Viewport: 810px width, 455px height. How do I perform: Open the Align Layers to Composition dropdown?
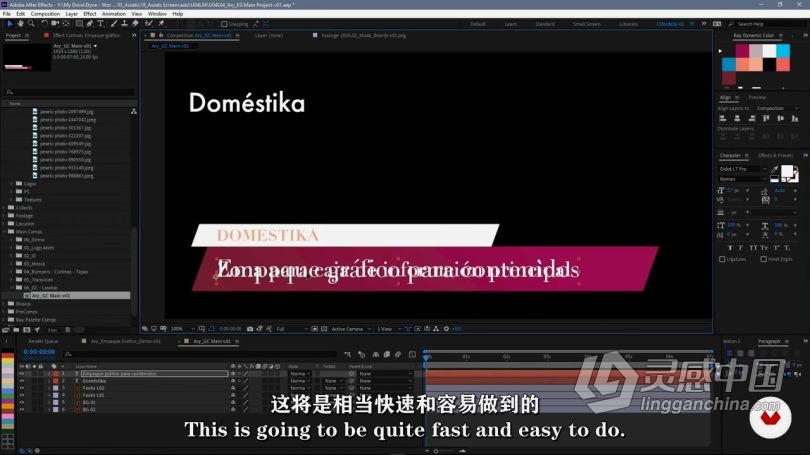click(x=777, y=108)
